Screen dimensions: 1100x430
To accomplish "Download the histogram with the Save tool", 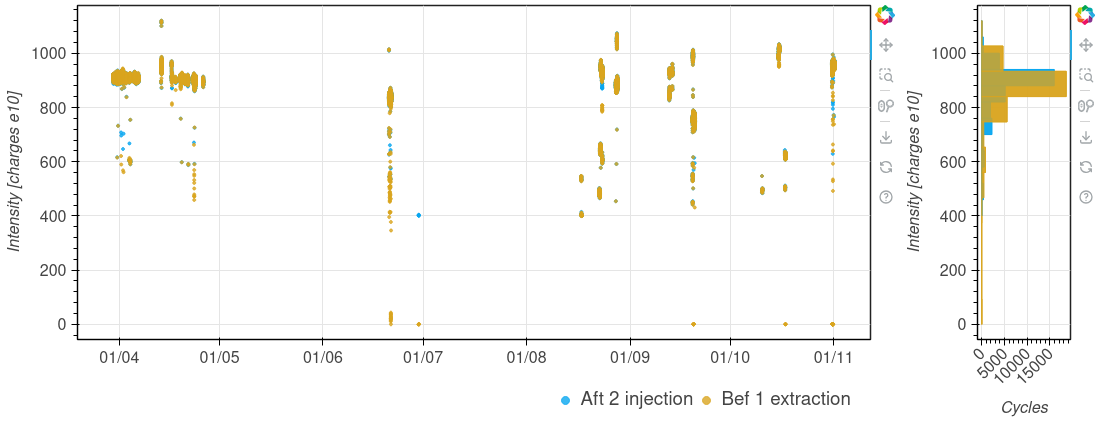I will [x=1085, y=136].
